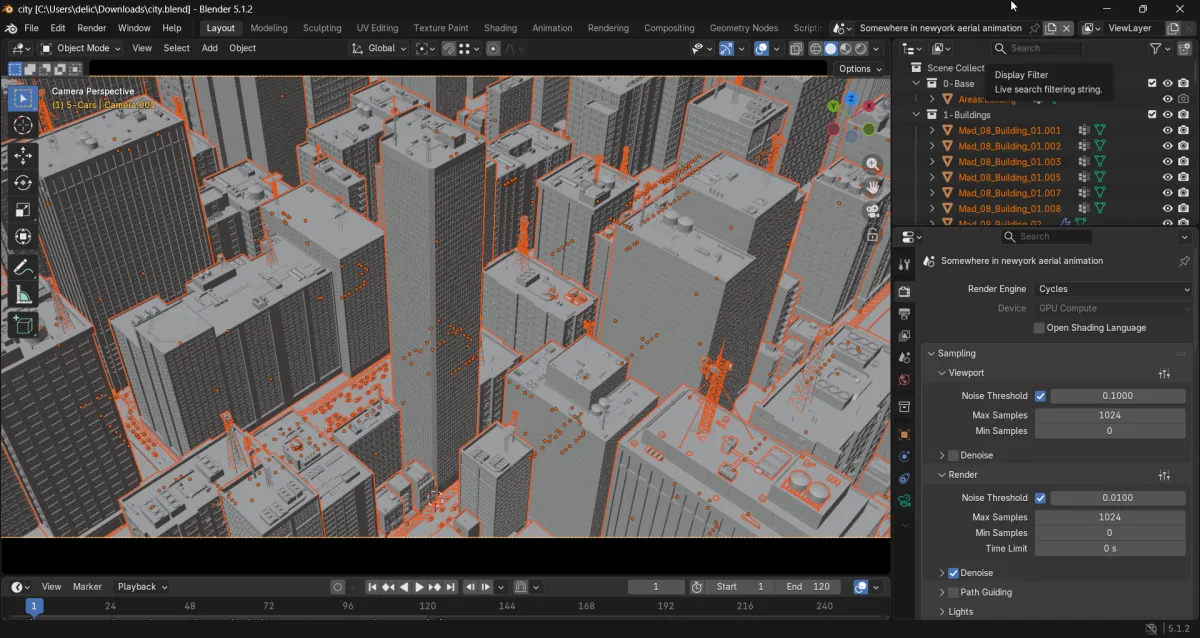Select the Move tool in the viewport toolbar
The height and width of the screenshot is (638, 1200).
click(24, 155)
